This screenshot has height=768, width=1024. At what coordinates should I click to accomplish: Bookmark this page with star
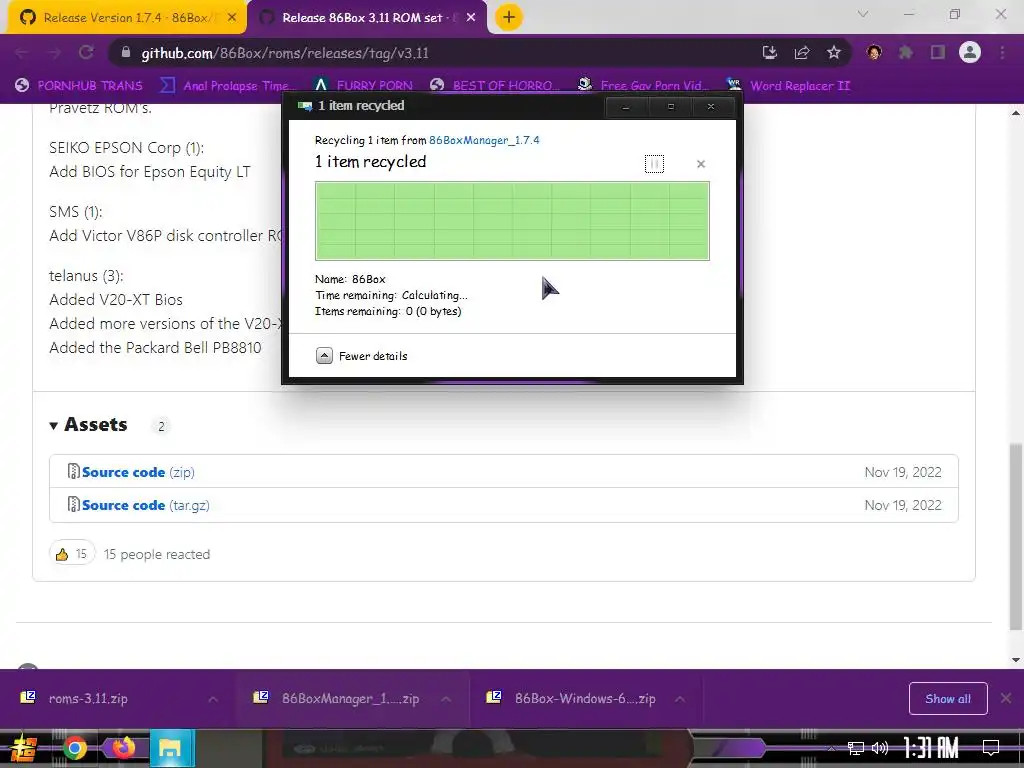(x=834, y=53)
